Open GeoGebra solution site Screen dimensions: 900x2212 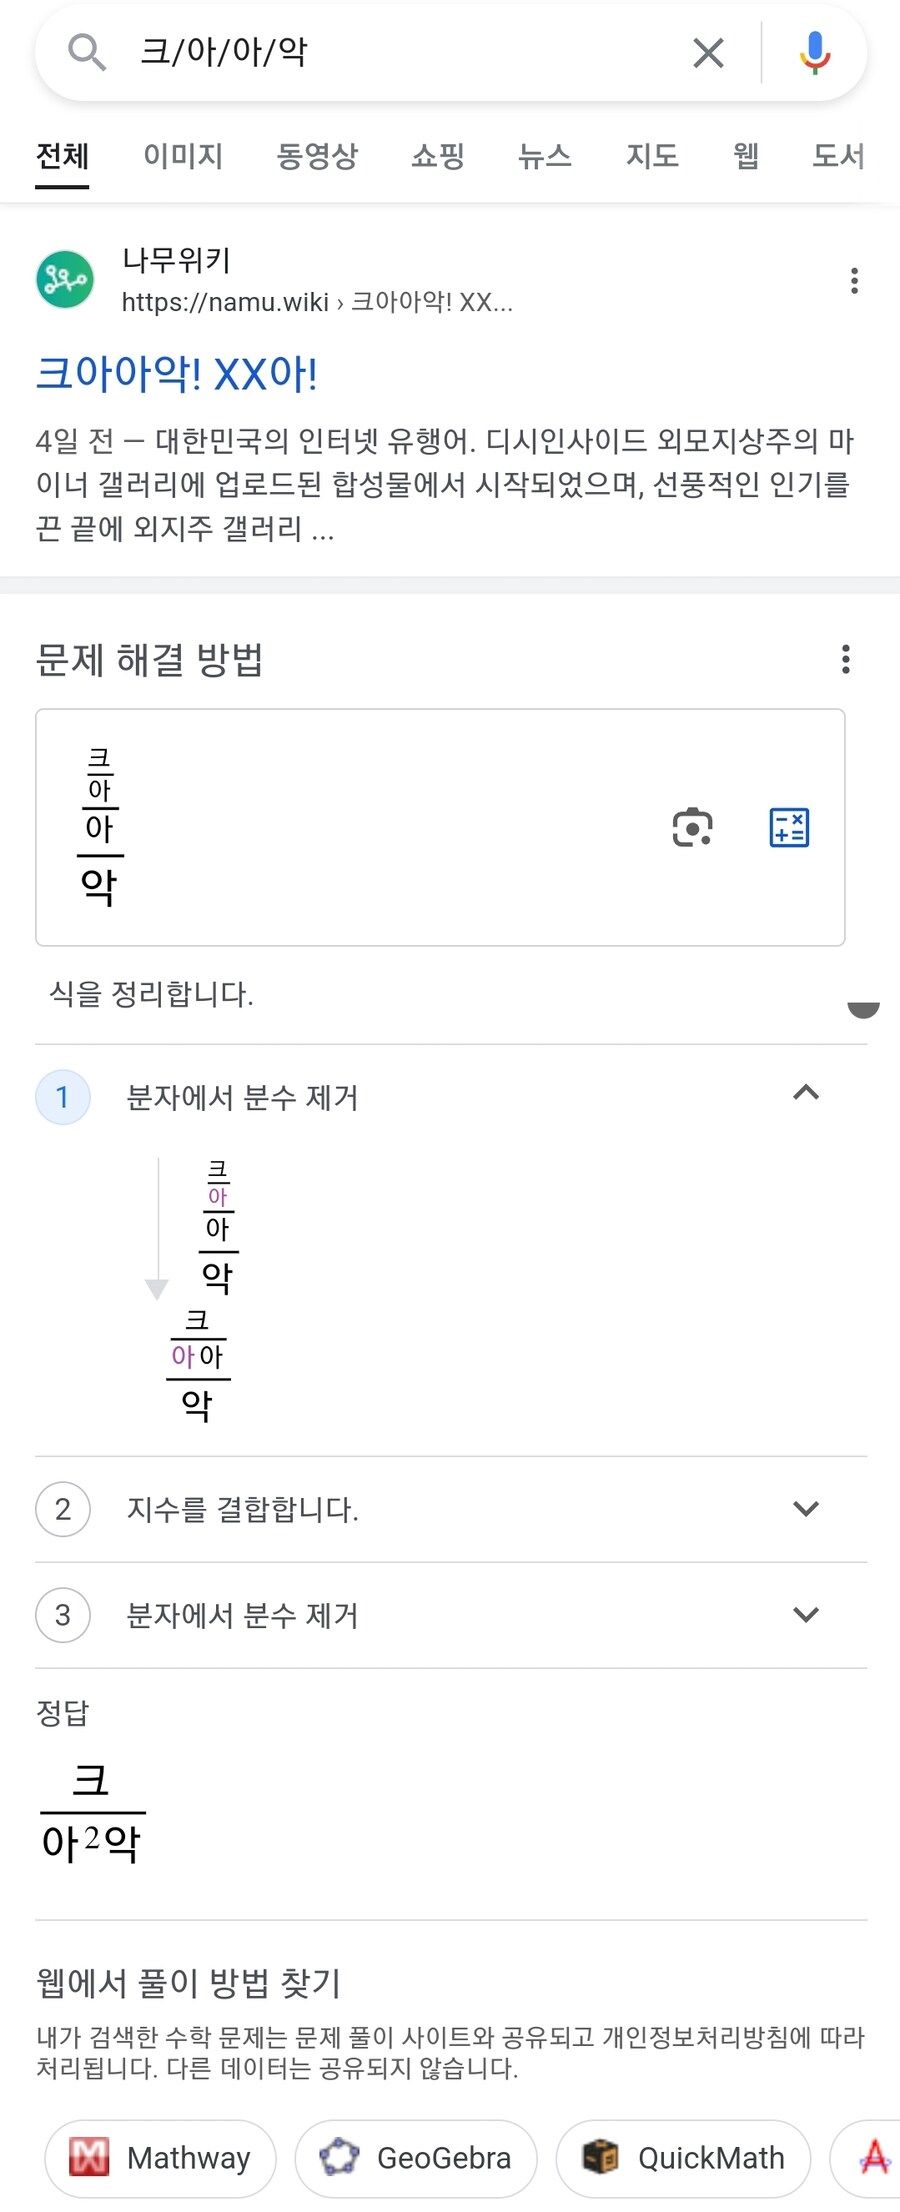tap(416, 2158)
